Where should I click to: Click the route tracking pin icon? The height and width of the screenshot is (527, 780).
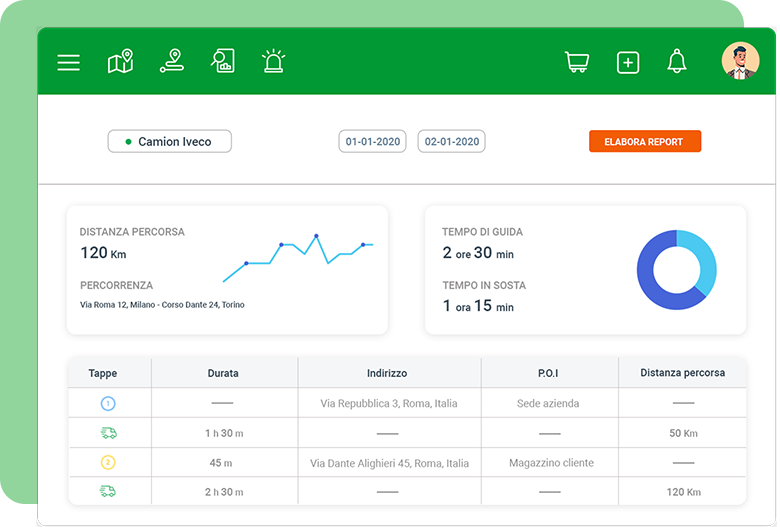(172, 62)
